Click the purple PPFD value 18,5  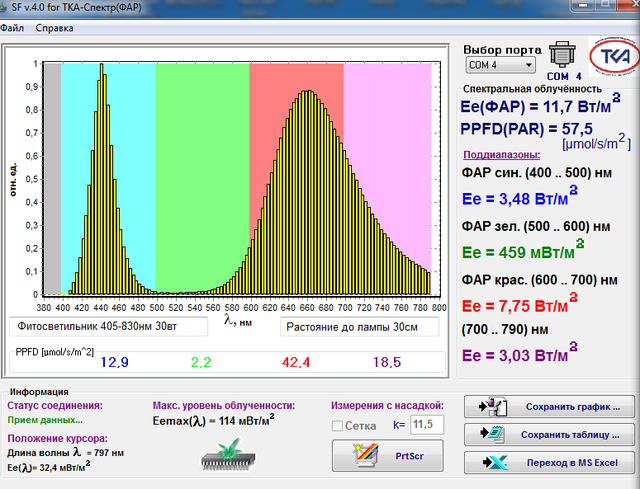tap(387, 362)
